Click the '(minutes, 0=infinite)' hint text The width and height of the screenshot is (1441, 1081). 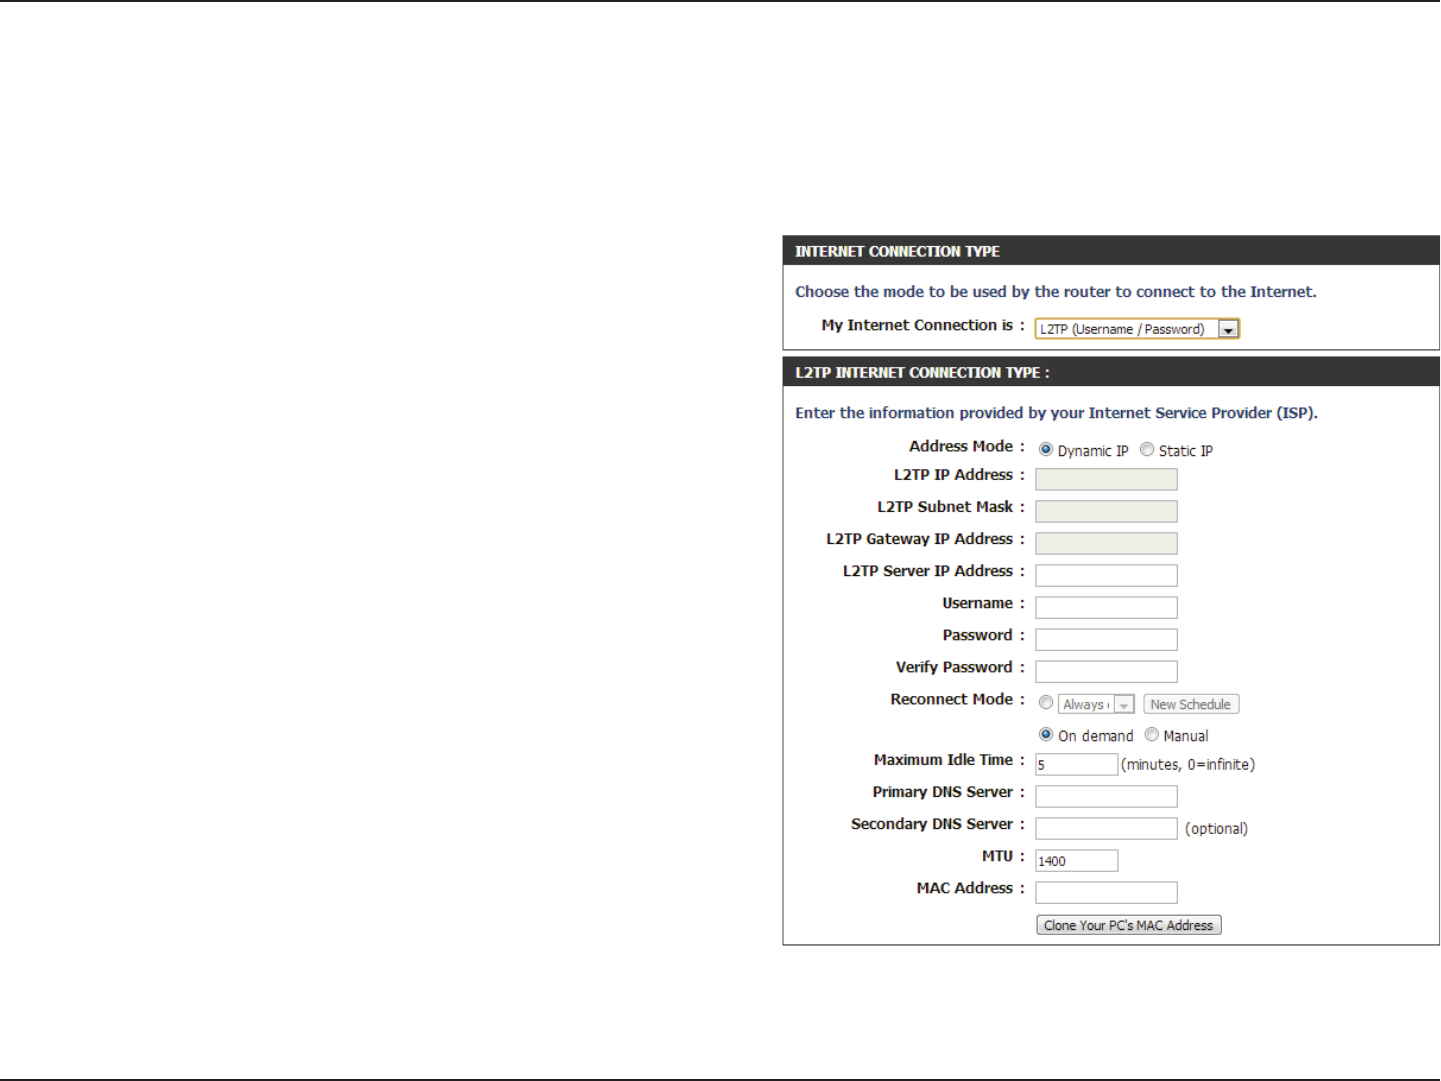tap(1188, 765)
